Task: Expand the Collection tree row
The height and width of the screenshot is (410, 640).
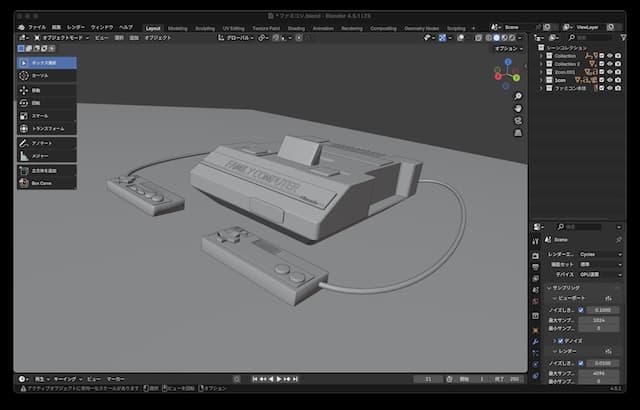Action: pyautogui.click(x=542, y=56)
